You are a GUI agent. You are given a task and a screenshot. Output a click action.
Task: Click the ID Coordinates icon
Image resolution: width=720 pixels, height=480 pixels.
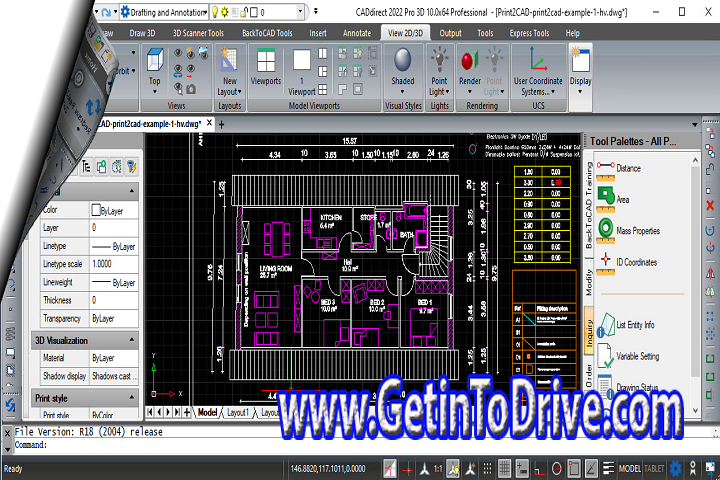coord(605,263)
